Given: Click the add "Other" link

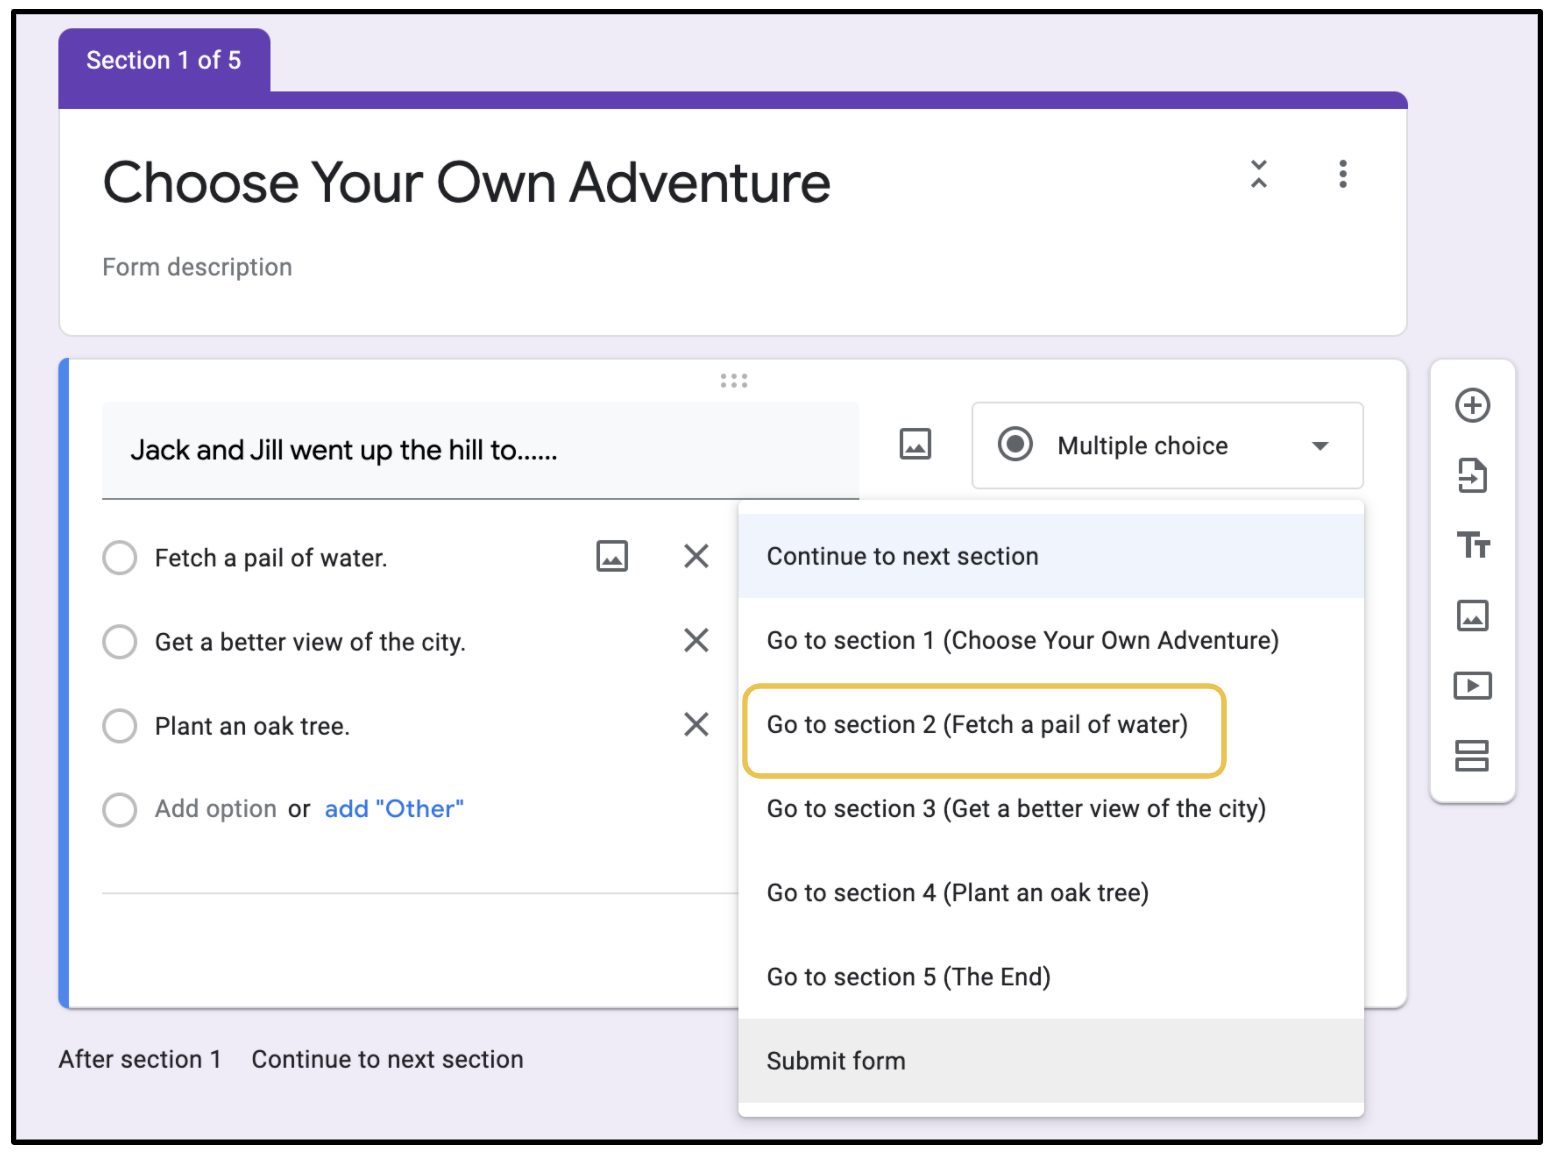Looking at the screenshot, I should pos(394,809).
